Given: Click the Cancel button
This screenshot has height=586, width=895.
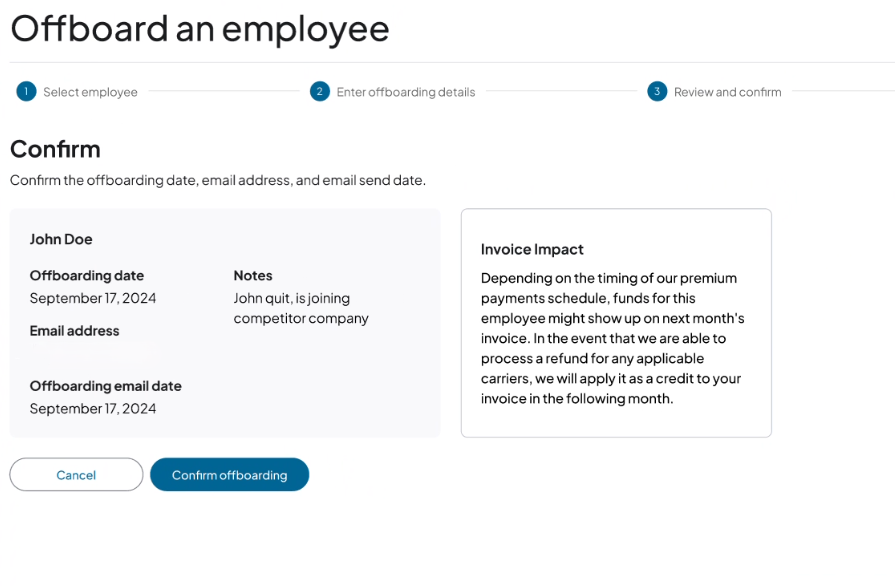Looking at the screenshot, I should pos(75,474).
